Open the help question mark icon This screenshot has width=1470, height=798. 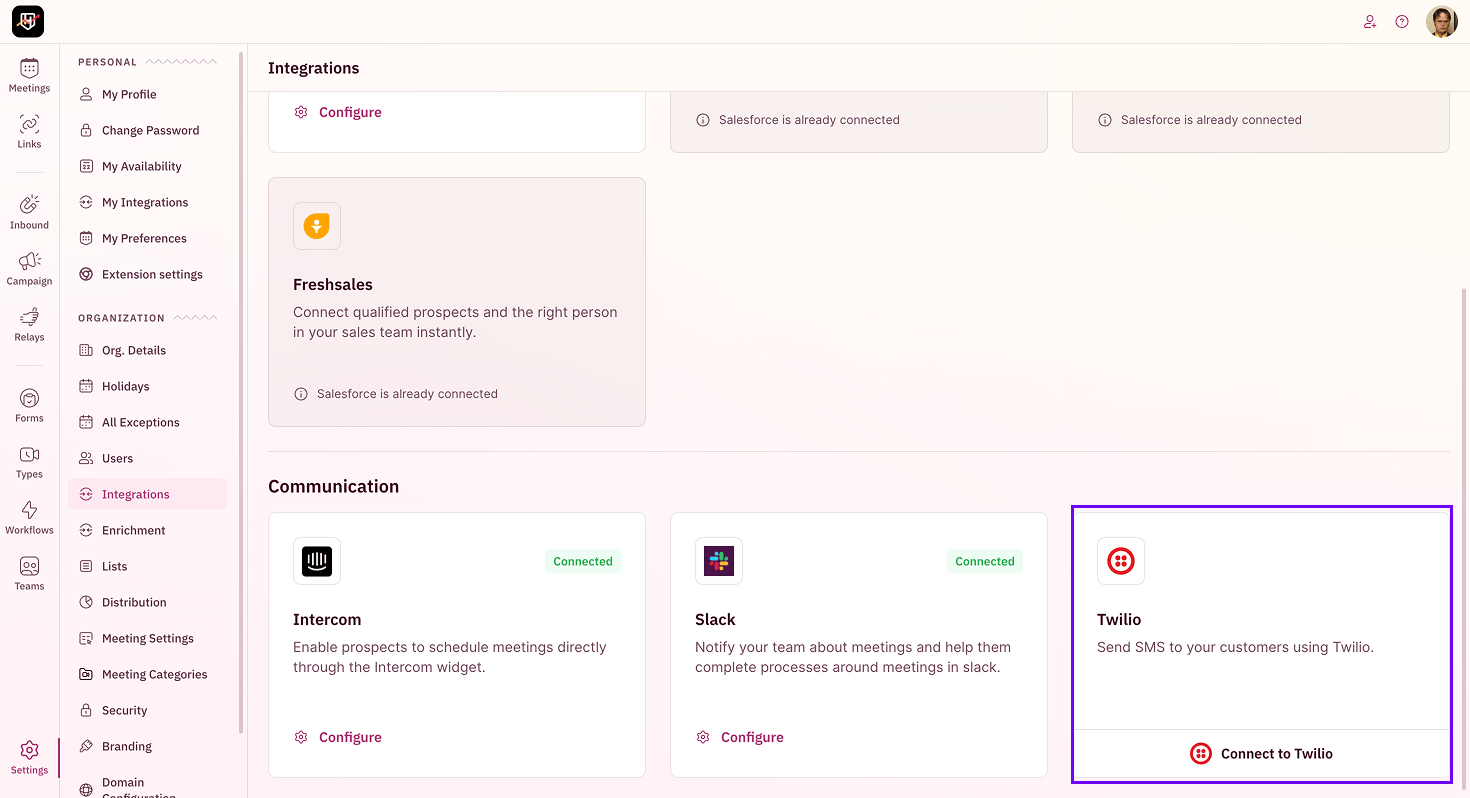pyautogui.click(x=1402, y=22)
